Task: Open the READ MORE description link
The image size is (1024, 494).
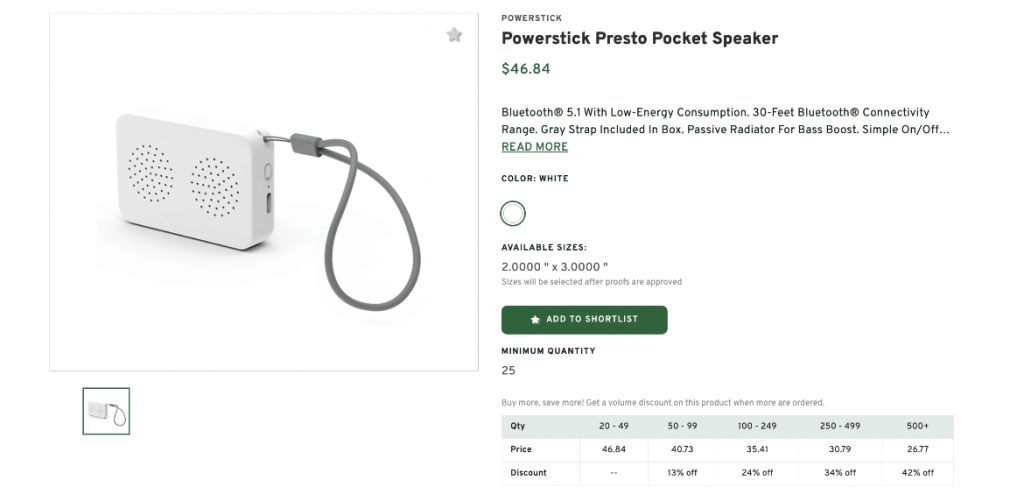Action: tap(534, 147)
